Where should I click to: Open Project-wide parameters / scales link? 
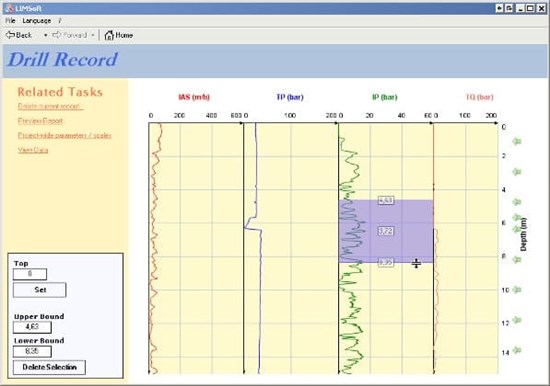point(65,135)
